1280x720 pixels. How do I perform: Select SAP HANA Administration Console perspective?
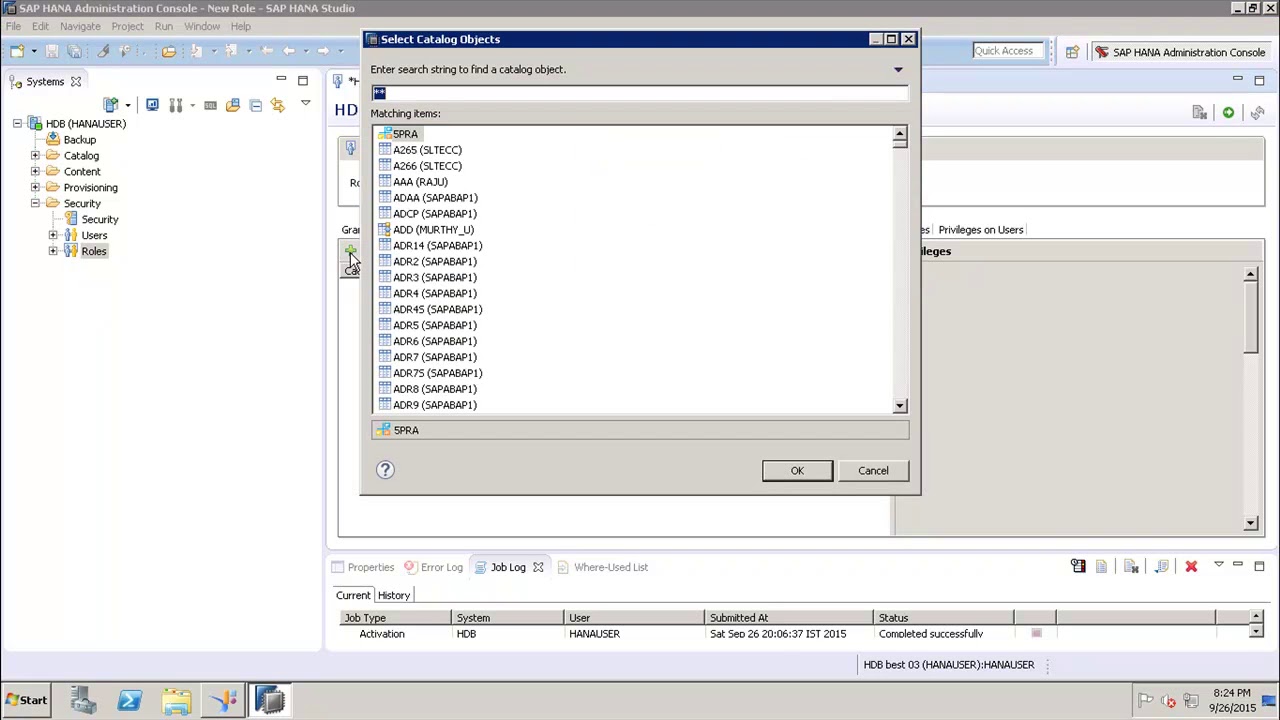coord(1179,52)
